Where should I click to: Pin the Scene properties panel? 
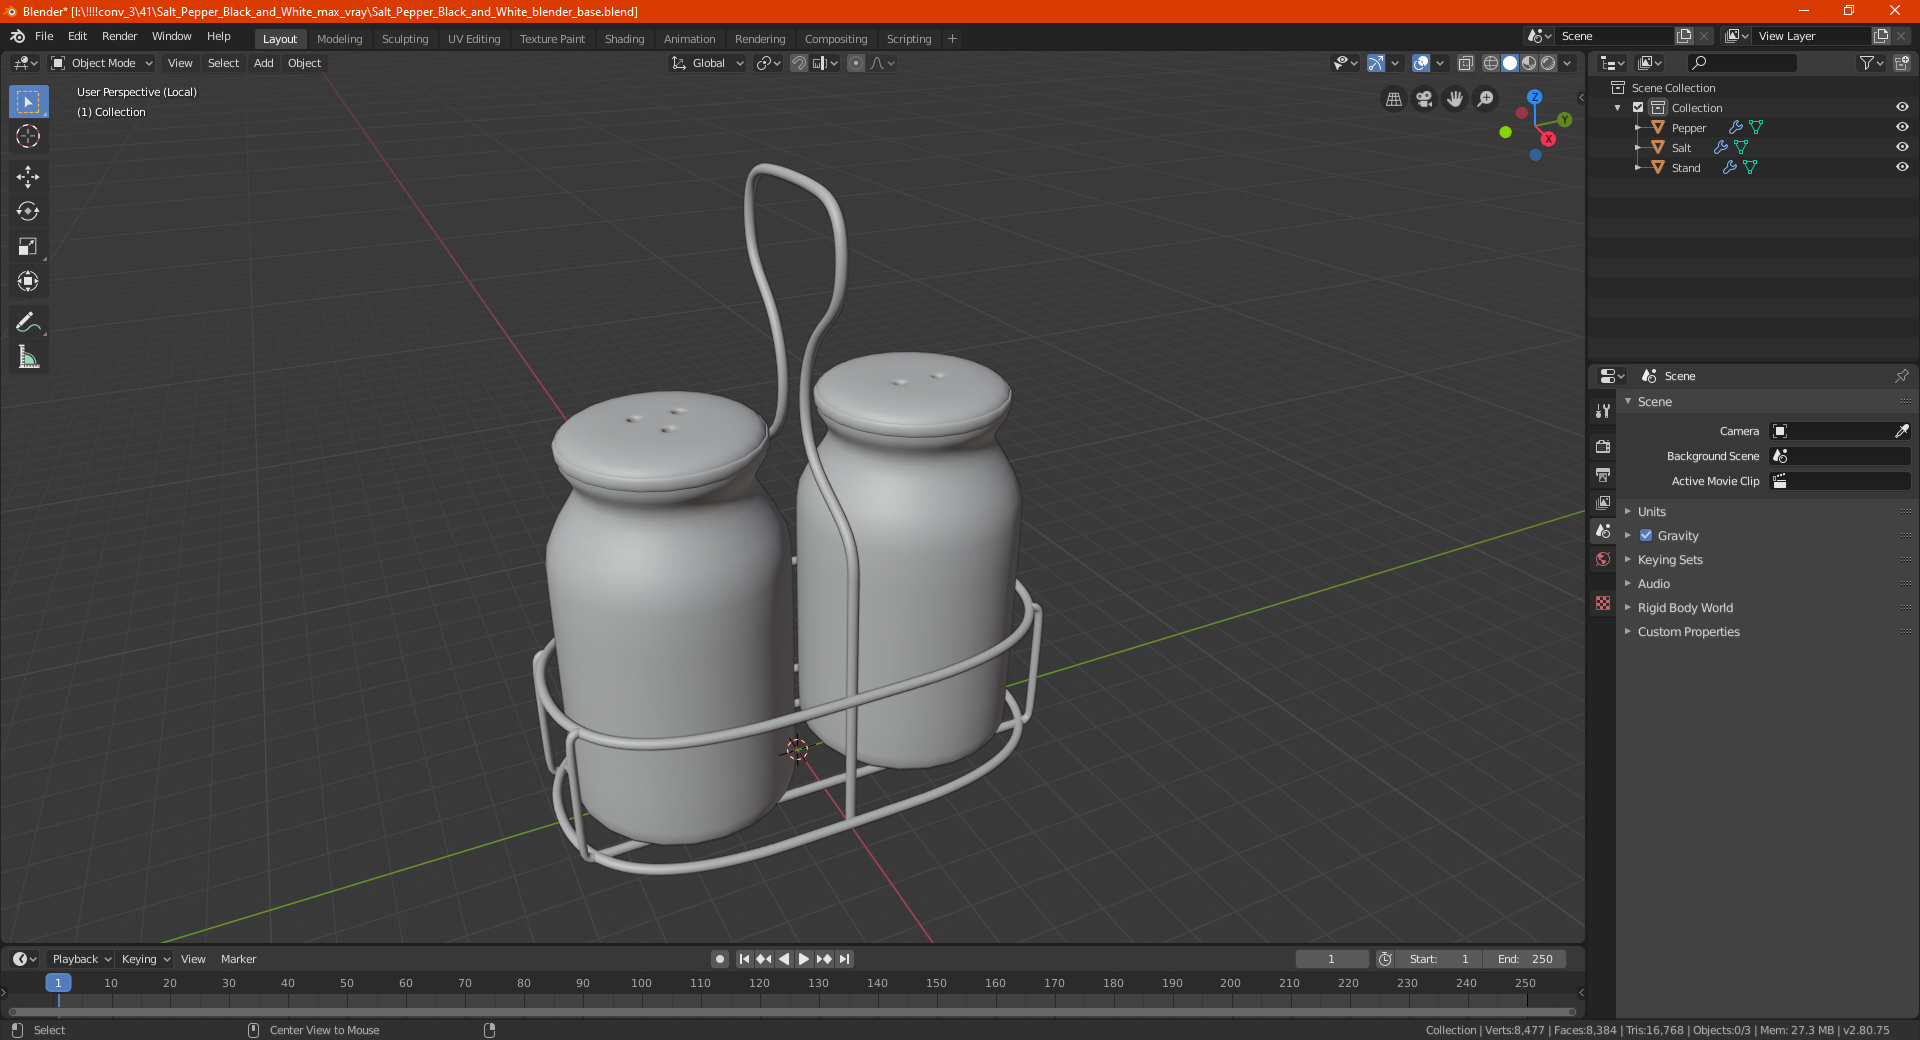1901,376
